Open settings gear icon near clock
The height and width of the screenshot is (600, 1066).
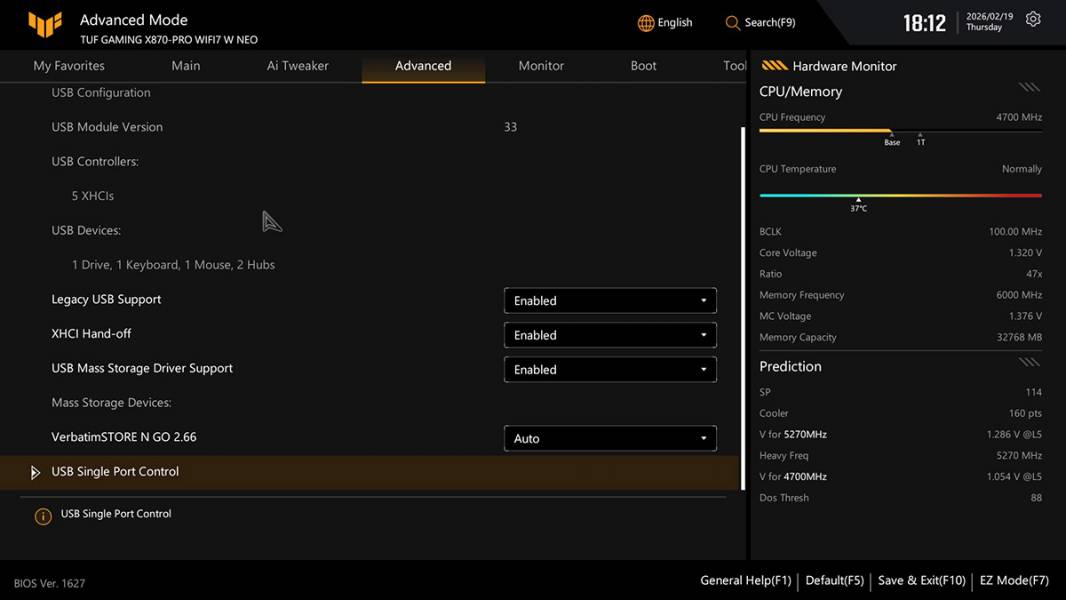(x=1033, y=20)
